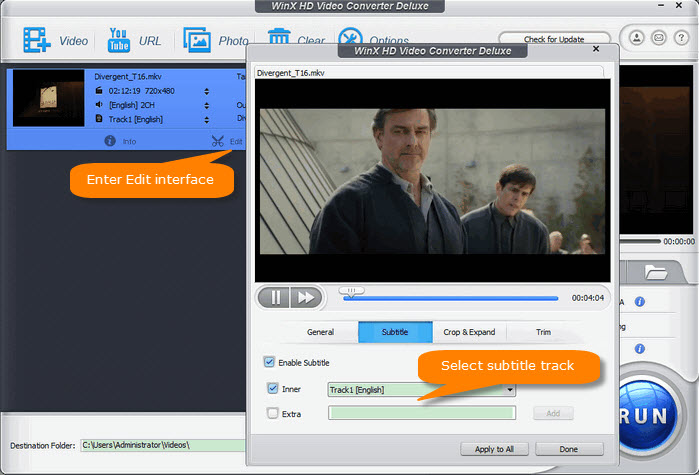Screen dimensions: 699x475
Task: Click the upper blue info icon on right panel
Action: pyautogui.click(x=640, y=302)
